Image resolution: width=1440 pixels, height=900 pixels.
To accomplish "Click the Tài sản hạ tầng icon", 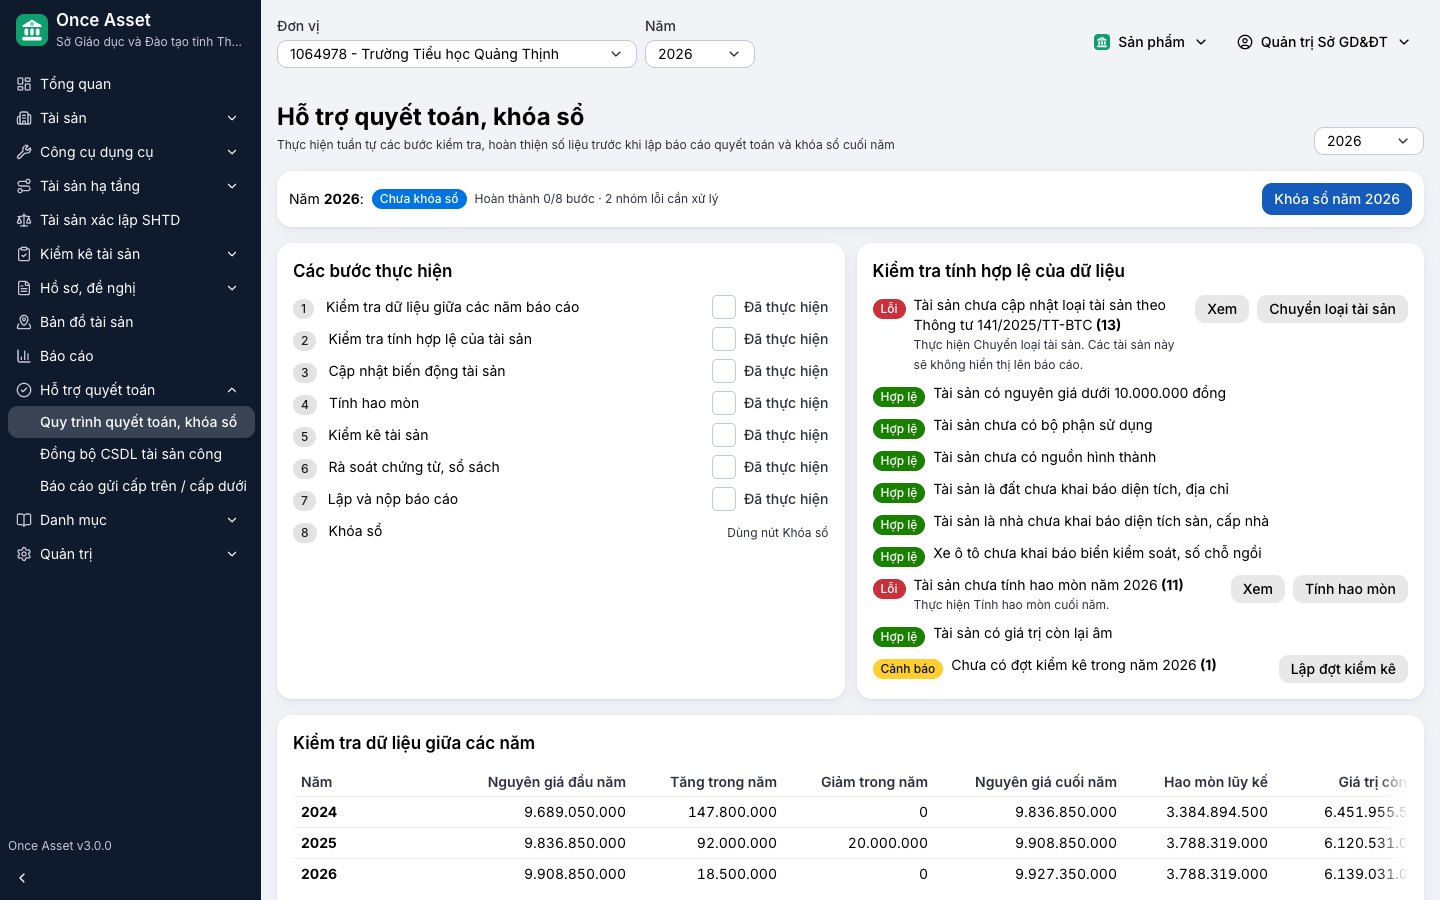I will tap(24, 186).
